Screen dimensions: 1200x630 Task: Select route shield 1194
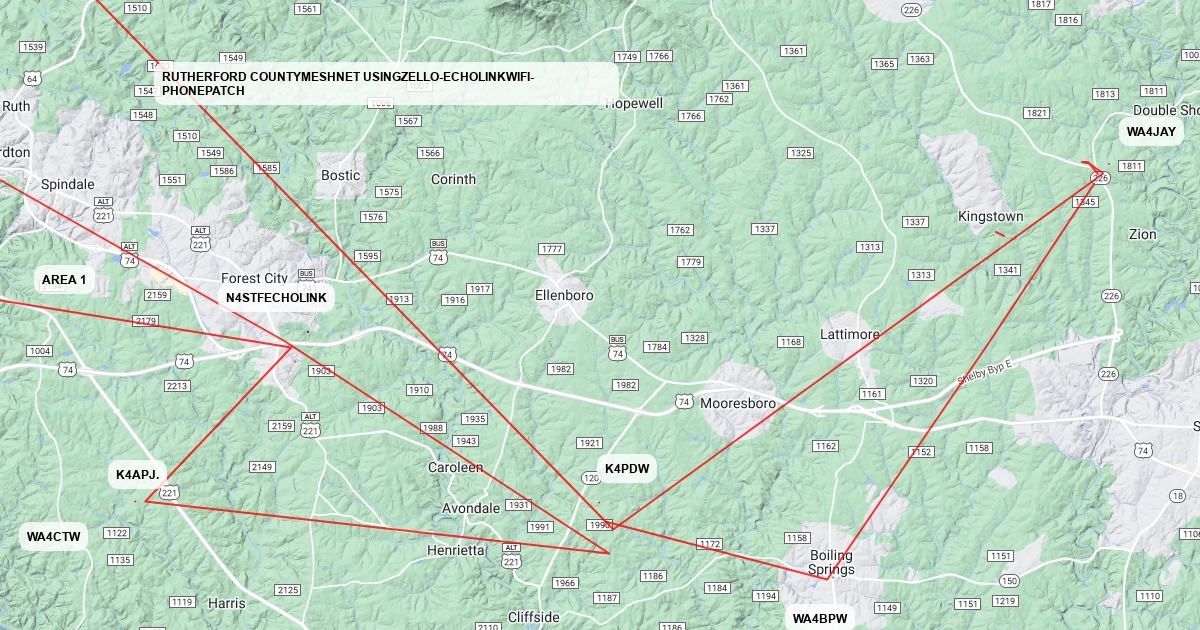[x=765, y=596]
